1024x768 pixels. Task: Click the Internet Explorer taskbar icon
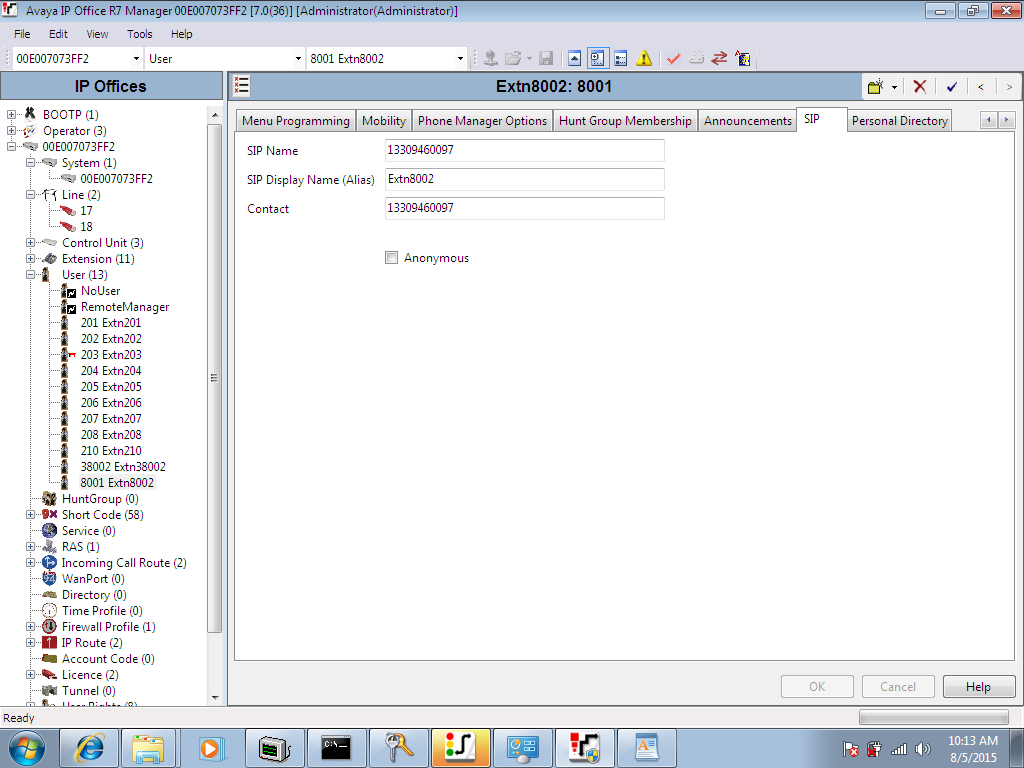(x=89, y=748)
